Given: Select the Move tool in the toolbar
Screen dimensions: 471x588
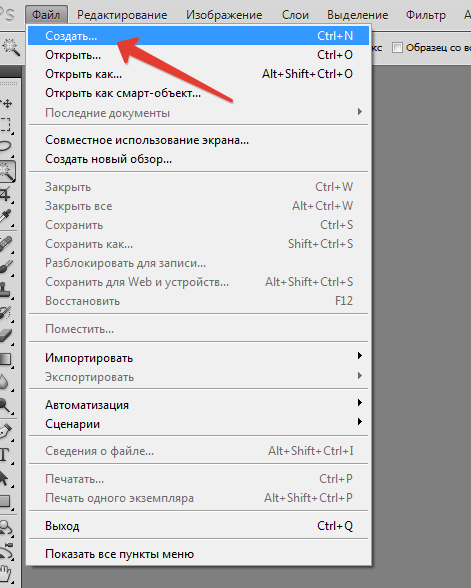Looking at the screenshot, I should pyautogui.click(x=6, y=103).
